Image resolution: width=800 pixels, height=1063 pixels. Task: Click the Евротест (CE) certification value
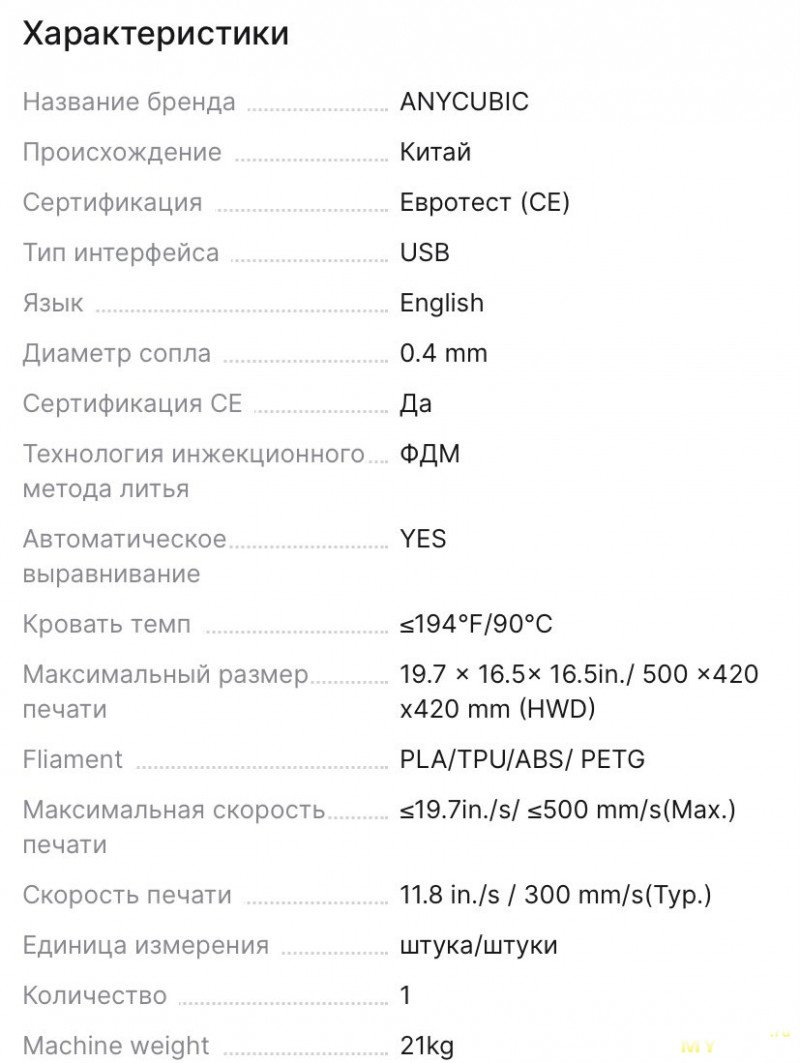pyautogui.click(x=484, y=202)
